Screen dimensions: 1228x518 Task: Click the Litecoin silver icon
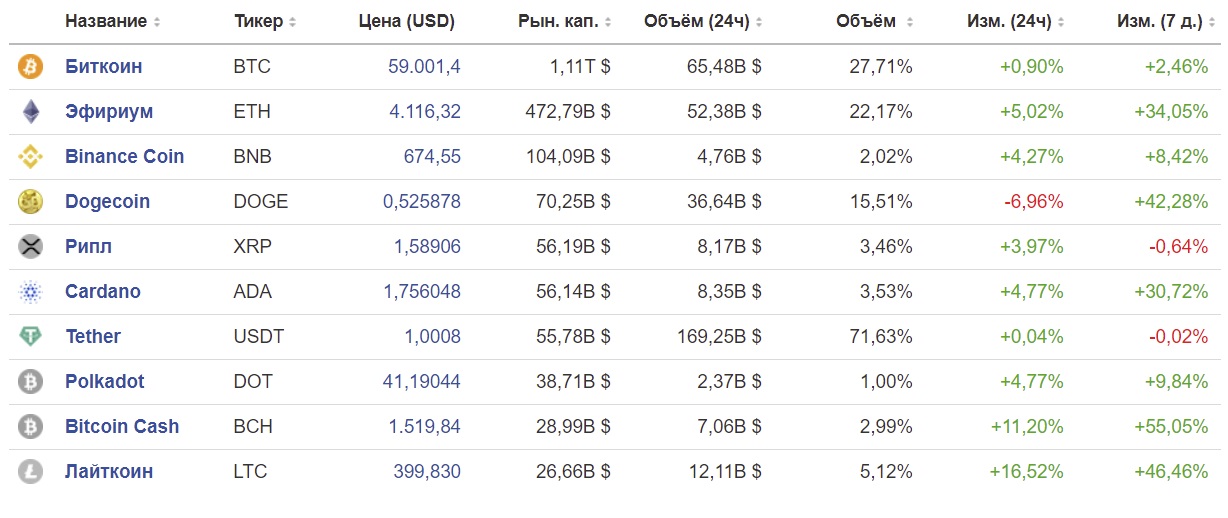coord(31,472)
